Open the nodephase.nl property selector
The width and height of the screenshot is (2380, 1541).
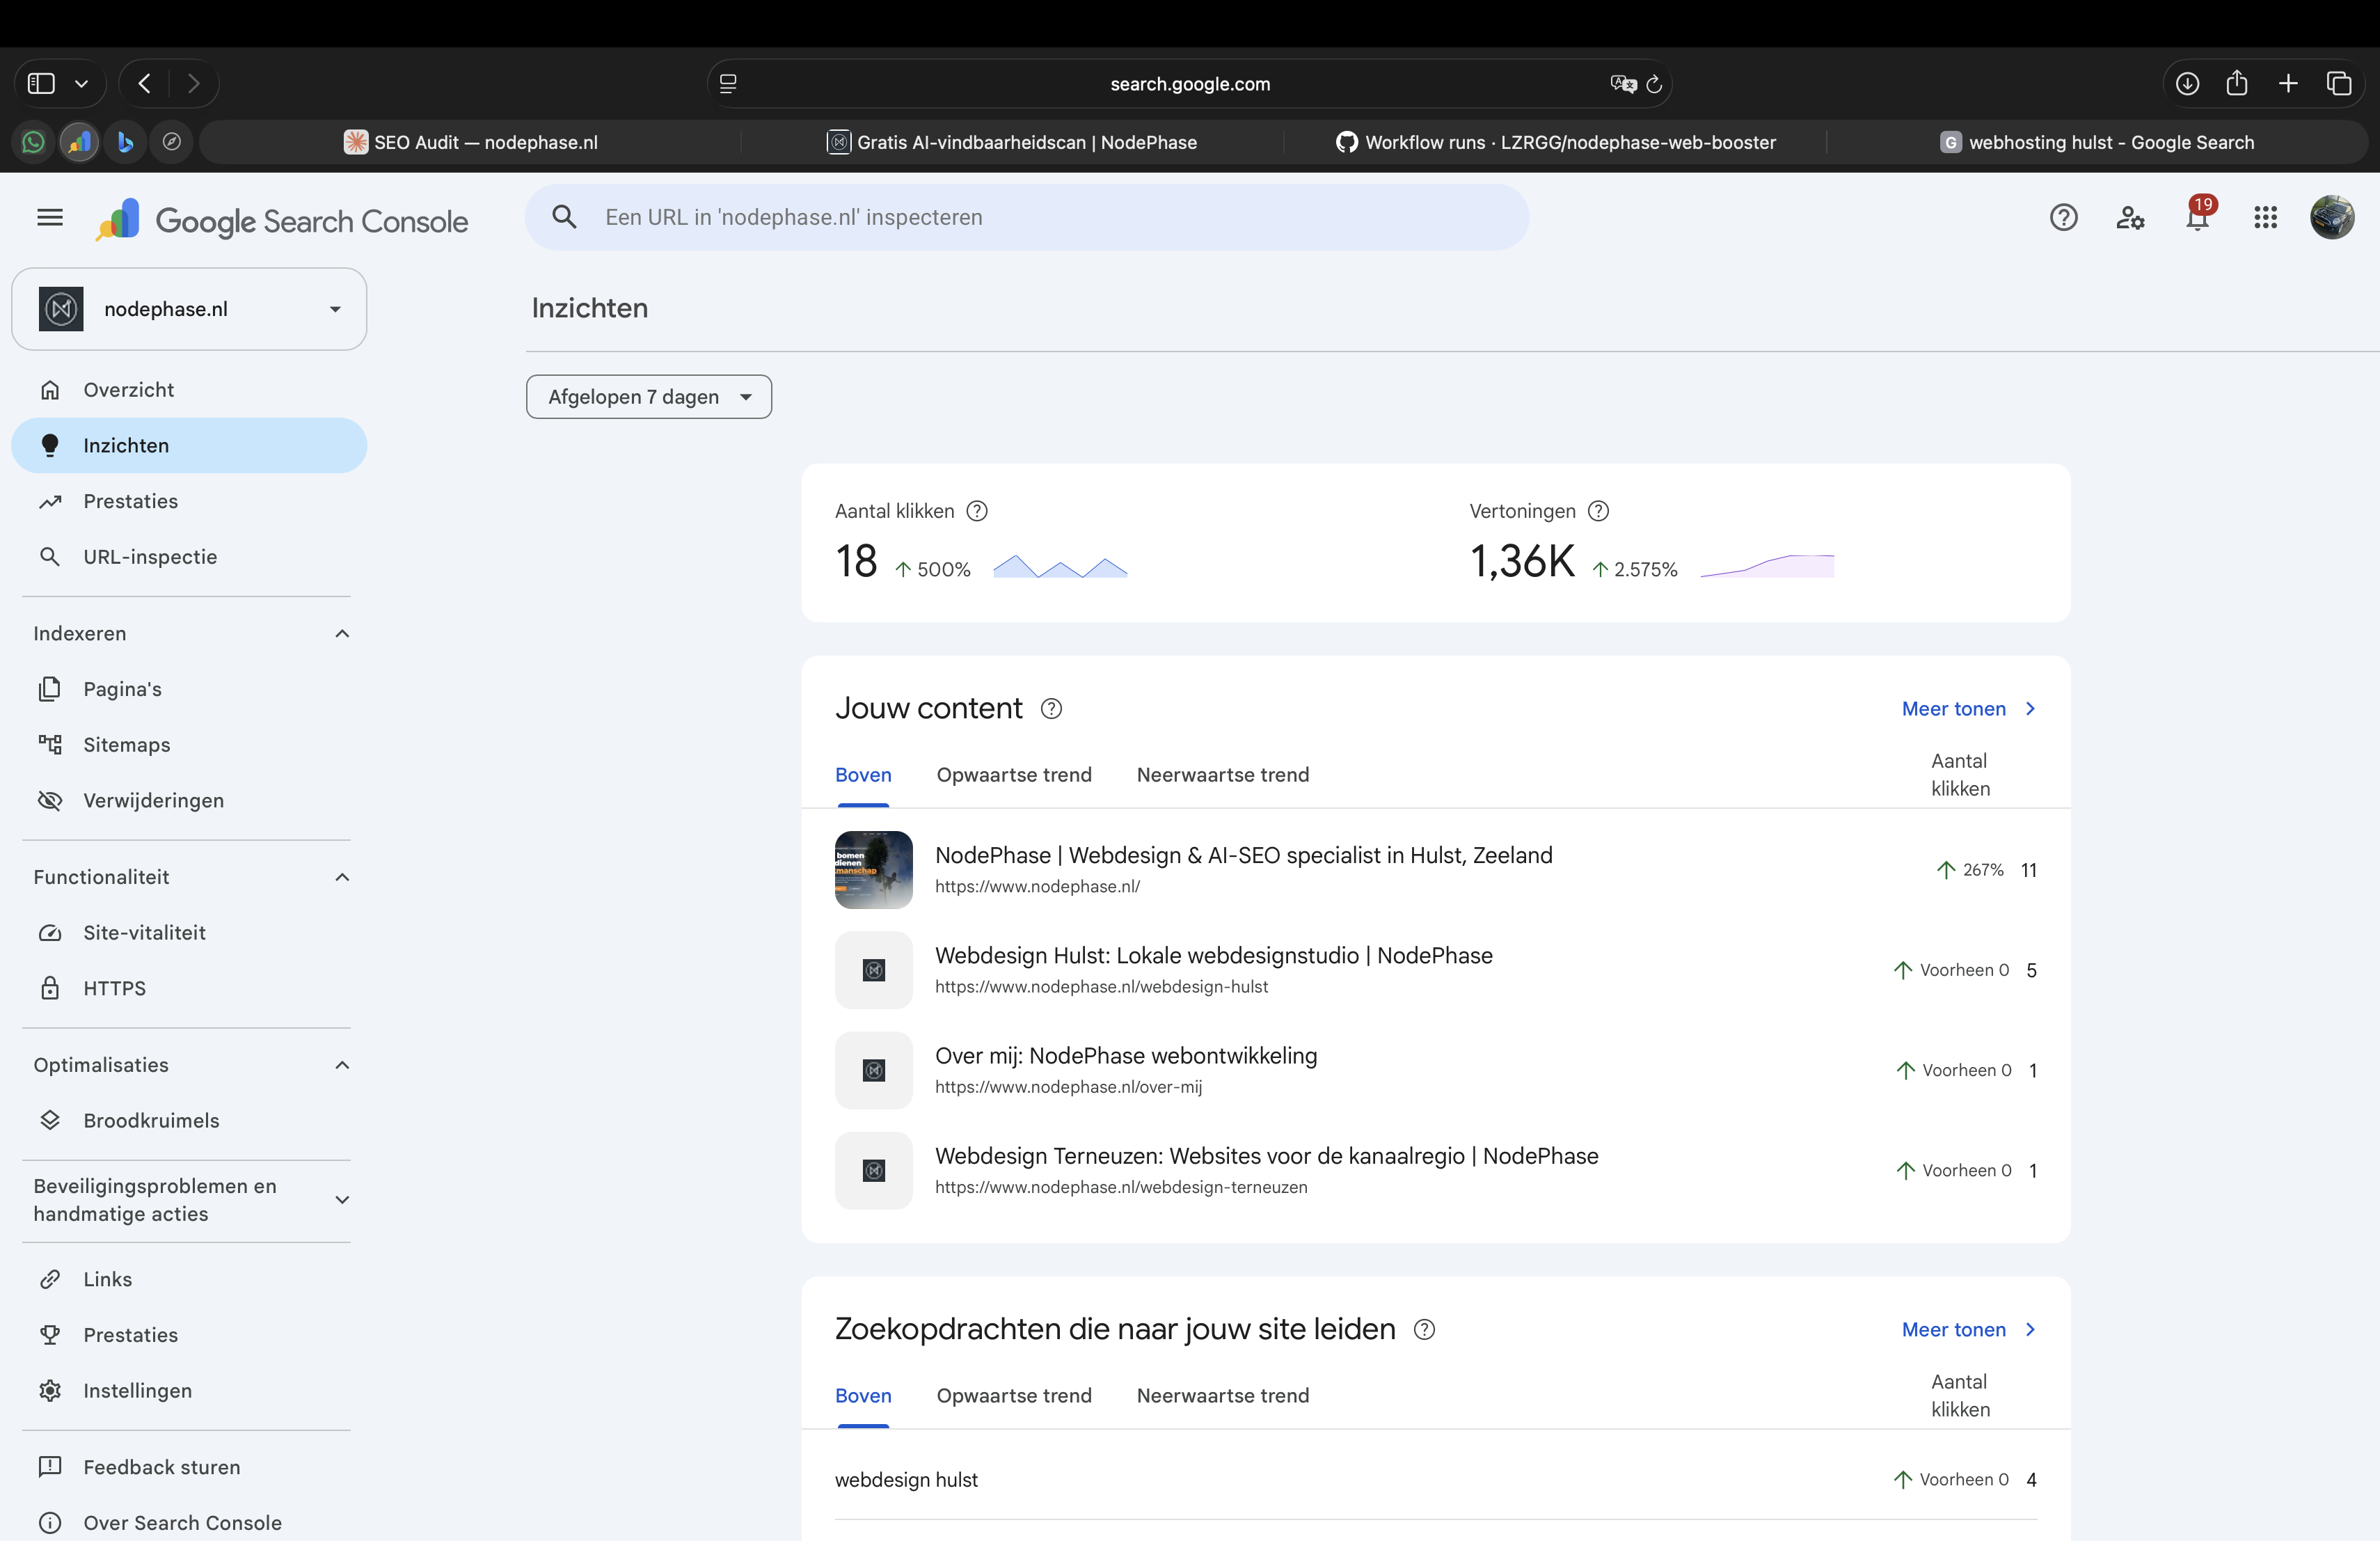(x=189, y=309)
